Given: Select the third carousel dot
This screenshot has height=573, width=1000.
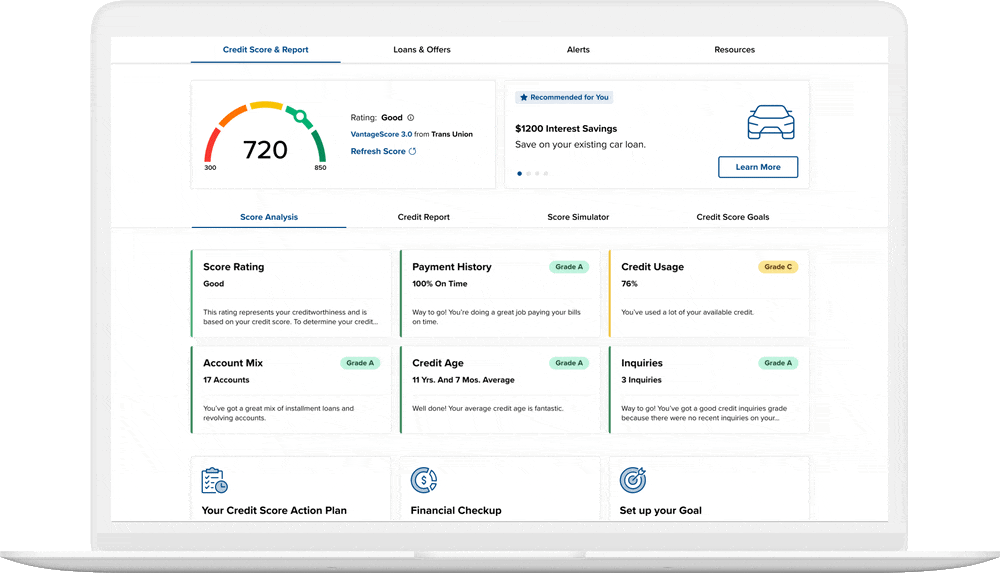Looking at the screenshot, I should [537, 174].
